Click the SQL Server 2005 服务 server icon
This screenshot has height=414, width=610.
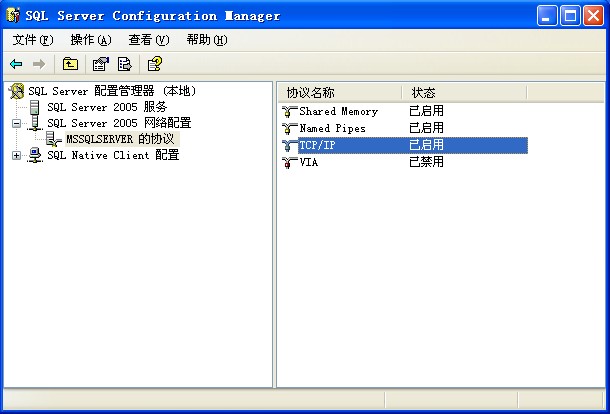[x=35, y=107]
